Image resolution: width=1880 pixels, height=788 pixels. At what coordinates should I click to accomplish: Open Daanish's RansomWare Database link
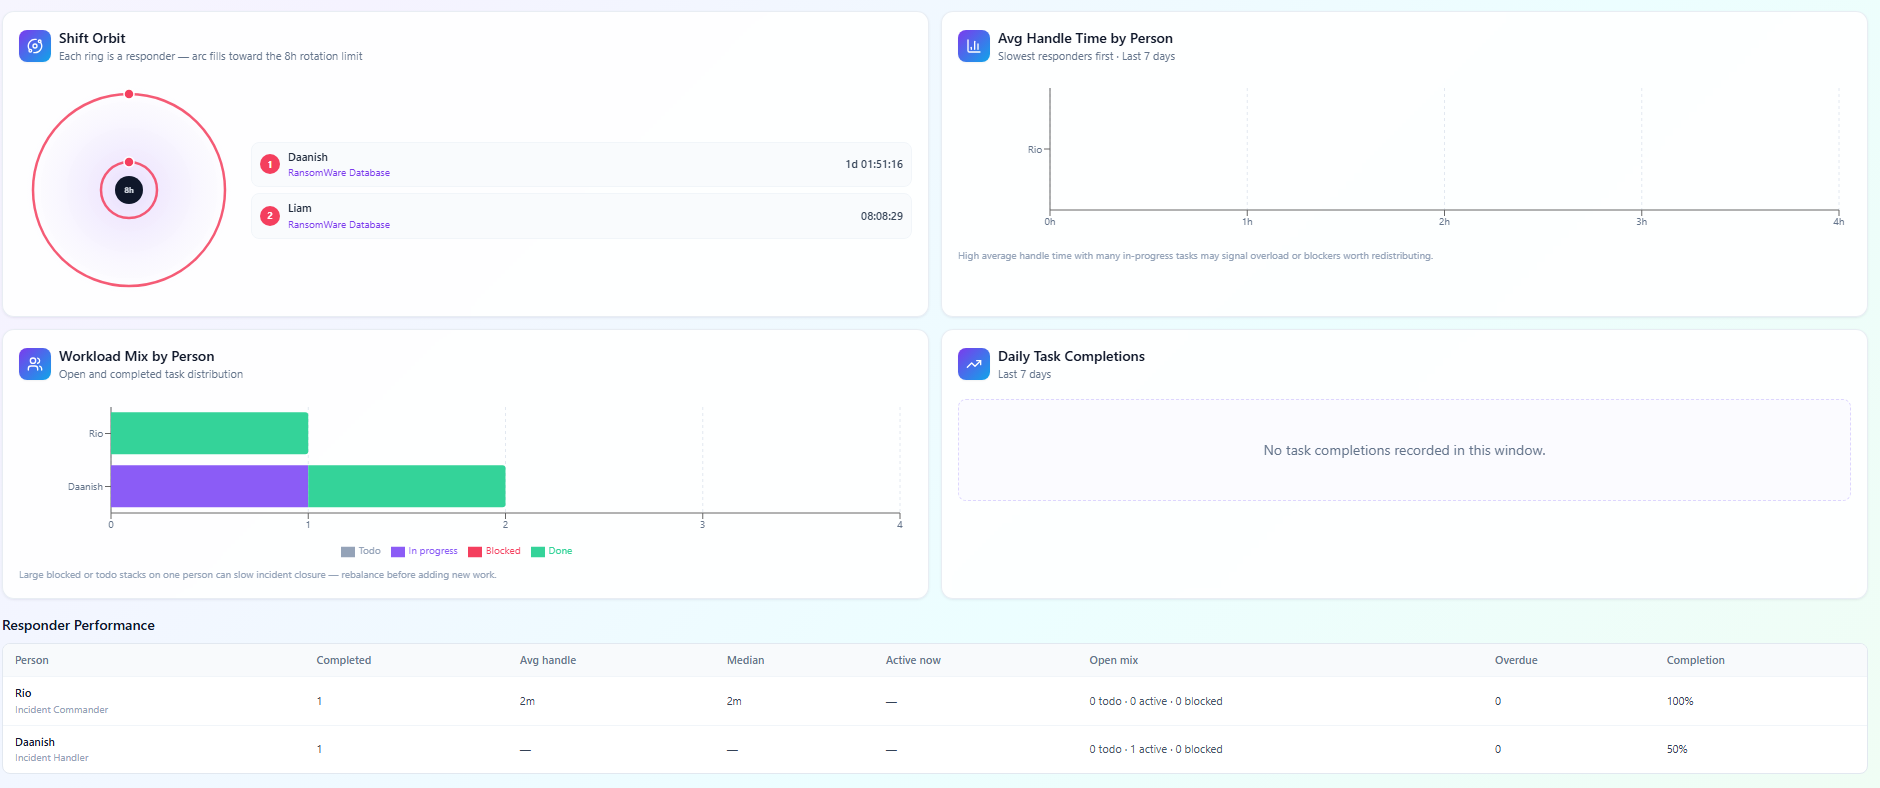(339, 173)
